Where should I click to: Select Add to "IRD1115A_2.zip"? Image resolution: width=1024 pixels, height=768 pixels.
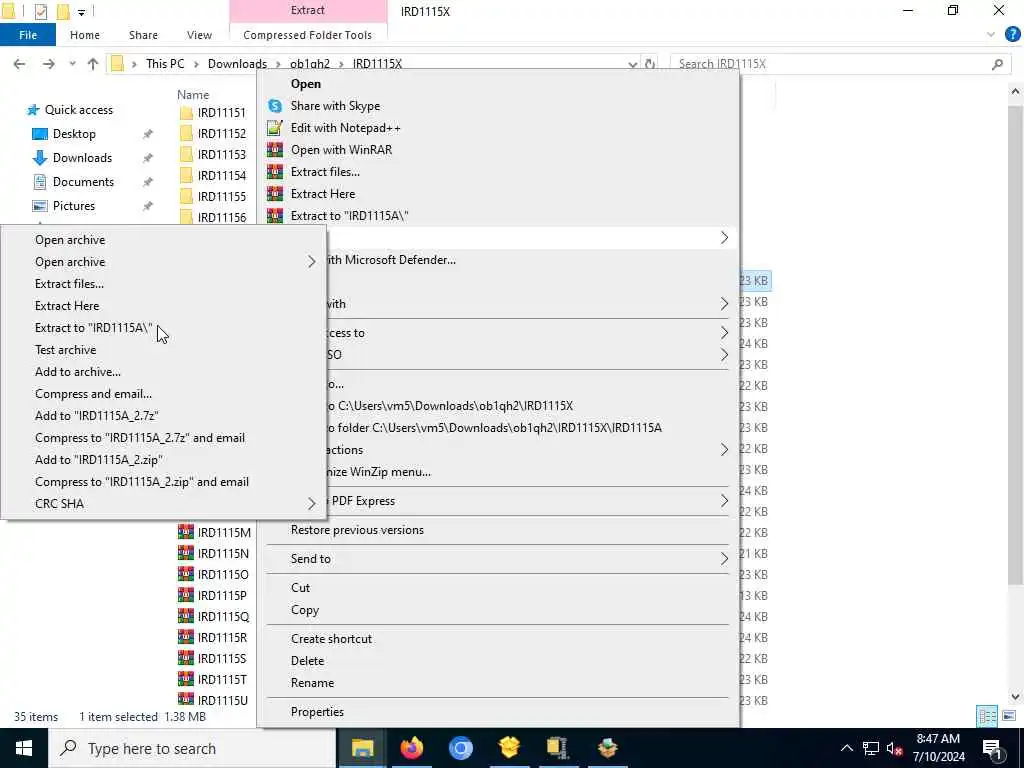tap(99, 460)
